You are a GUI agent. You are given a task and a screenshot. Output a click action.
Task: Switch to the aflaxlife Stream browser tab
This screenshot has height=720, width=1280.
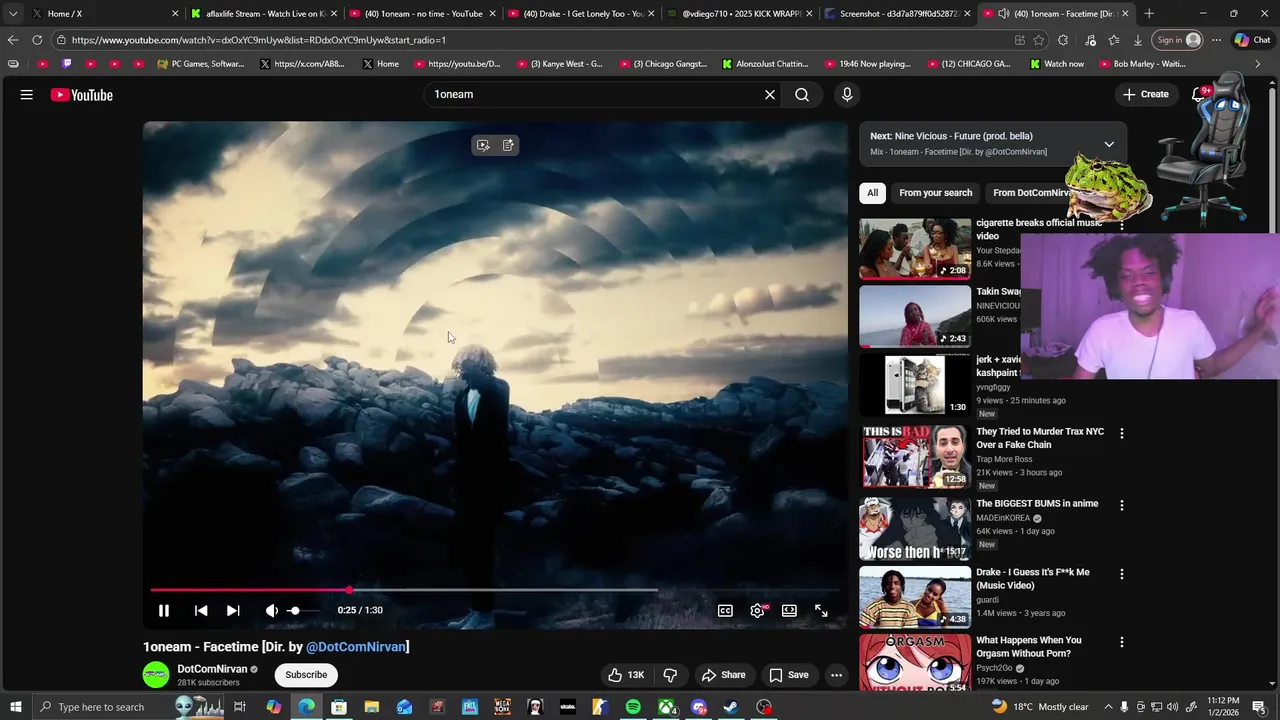pyautogui.click(x=265, y=14)
